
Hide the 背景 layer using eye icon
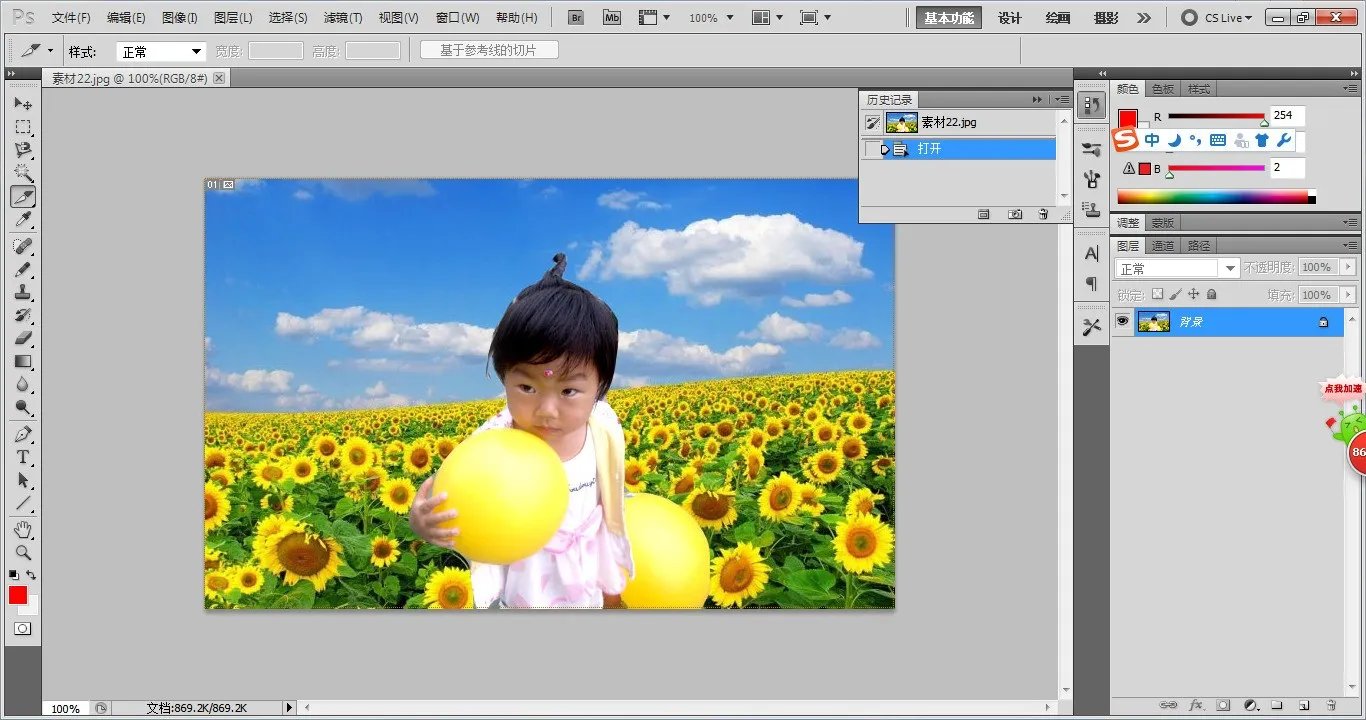[1122, 321]
